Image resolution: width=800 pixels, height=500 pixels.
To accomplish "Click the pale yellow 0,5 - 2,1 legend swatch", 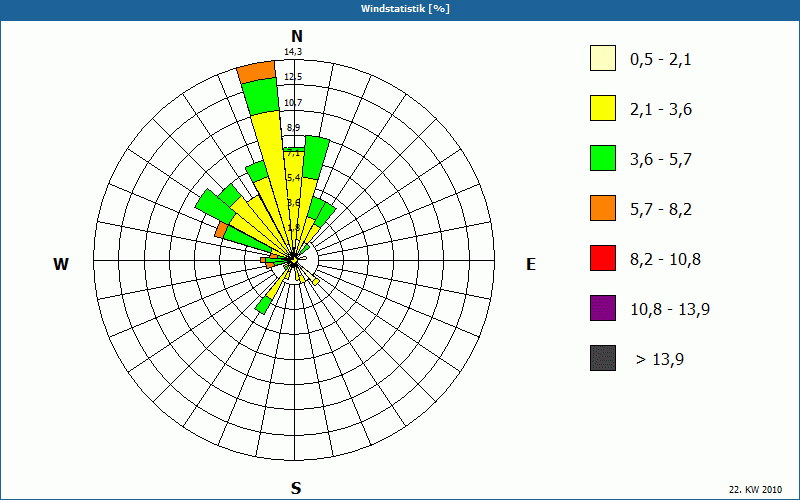I will click(x=603, y=58).
